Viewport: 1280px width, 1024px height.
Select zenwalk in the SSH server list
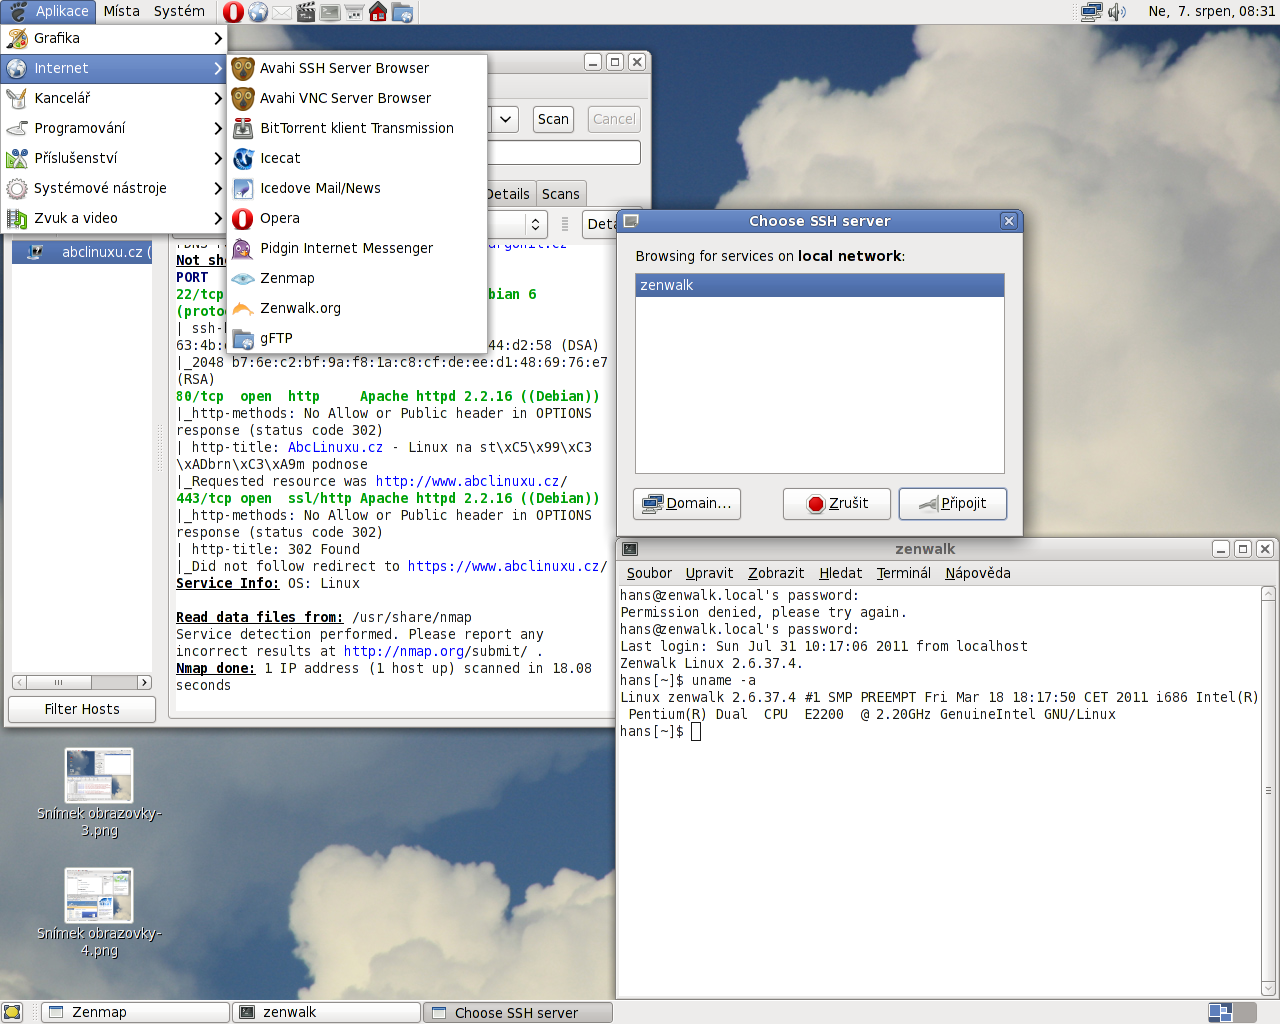click(820, 285)
